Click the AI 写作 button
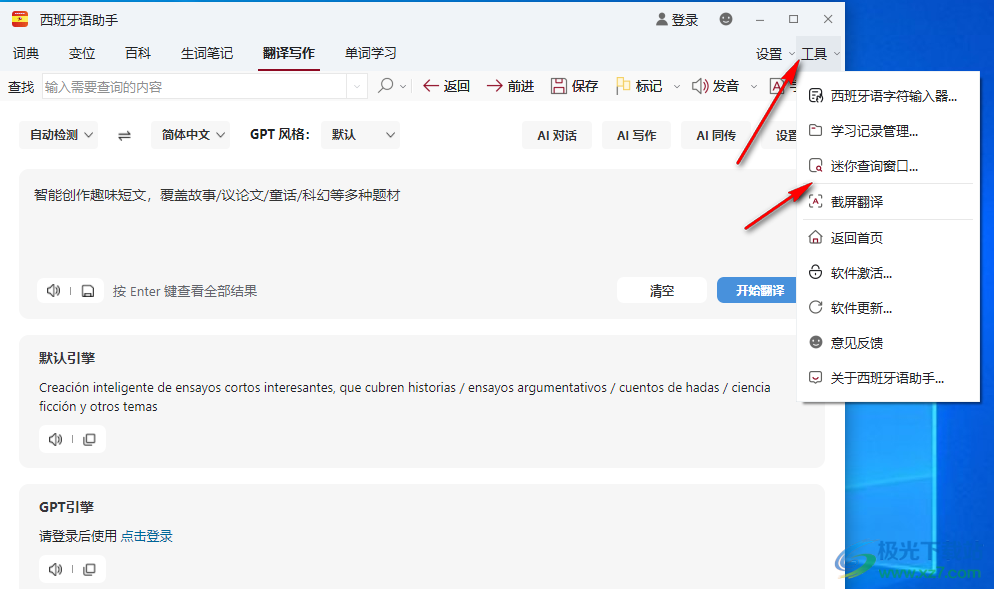The width and height of the screenshot is (994, 589). coord(636,135)
